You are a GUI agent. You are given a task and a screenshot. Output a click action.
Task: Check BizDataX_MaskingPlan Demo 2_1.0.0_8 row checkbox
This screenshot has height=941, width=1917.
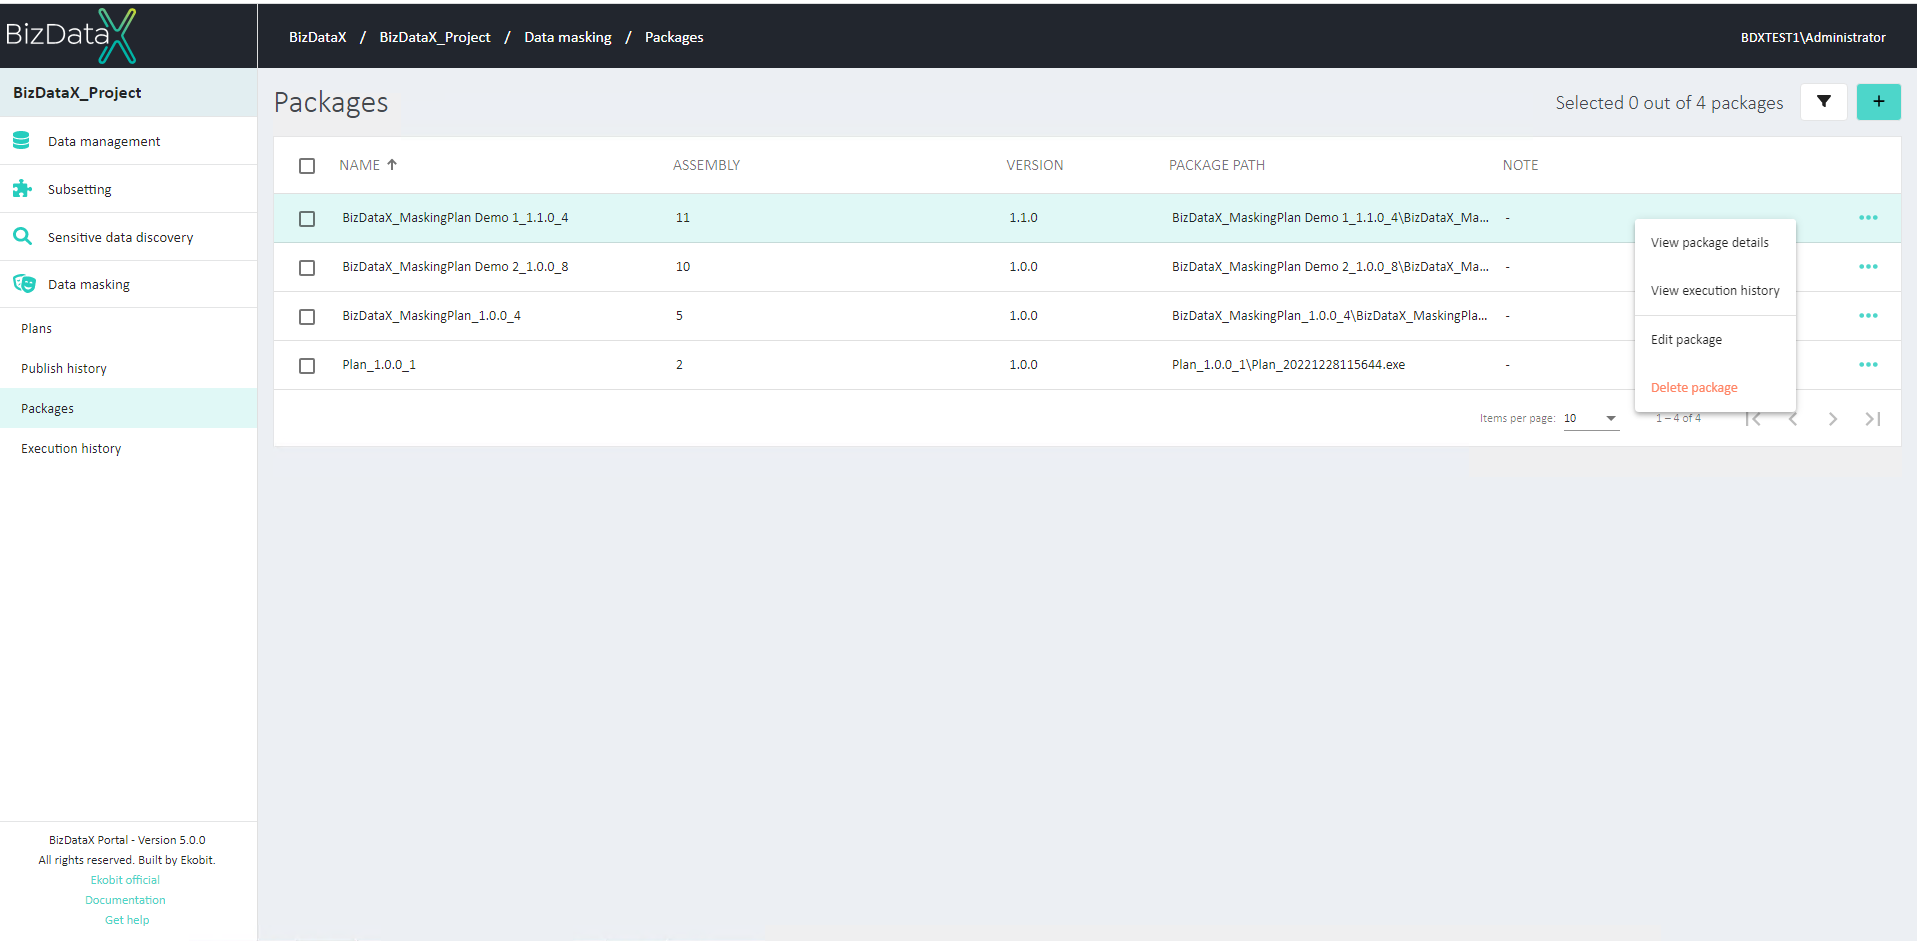(x=307, y=268)
